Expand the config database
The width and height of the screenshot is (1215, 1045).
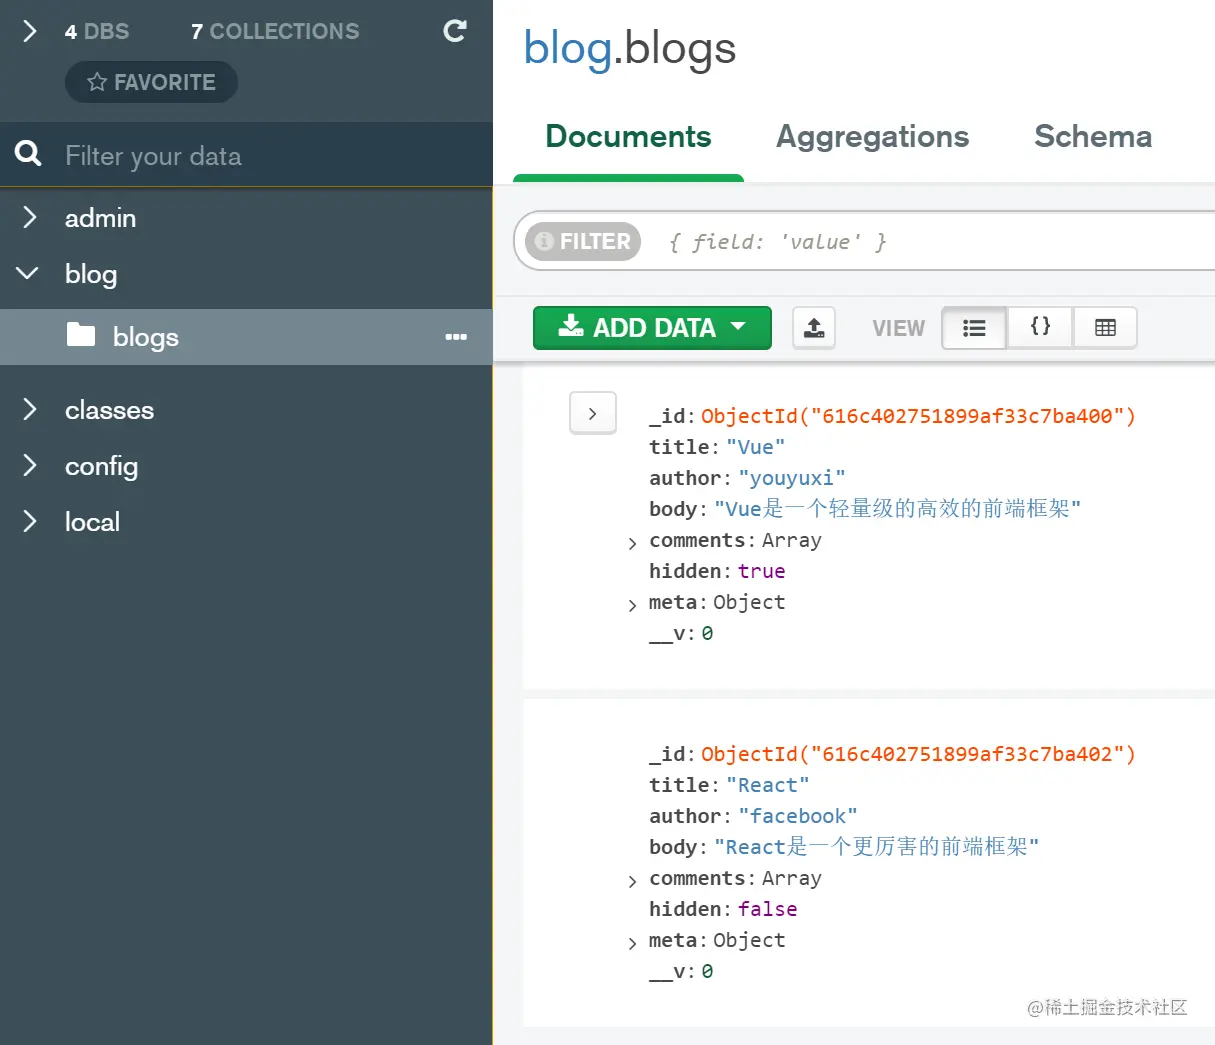(29, 465)
